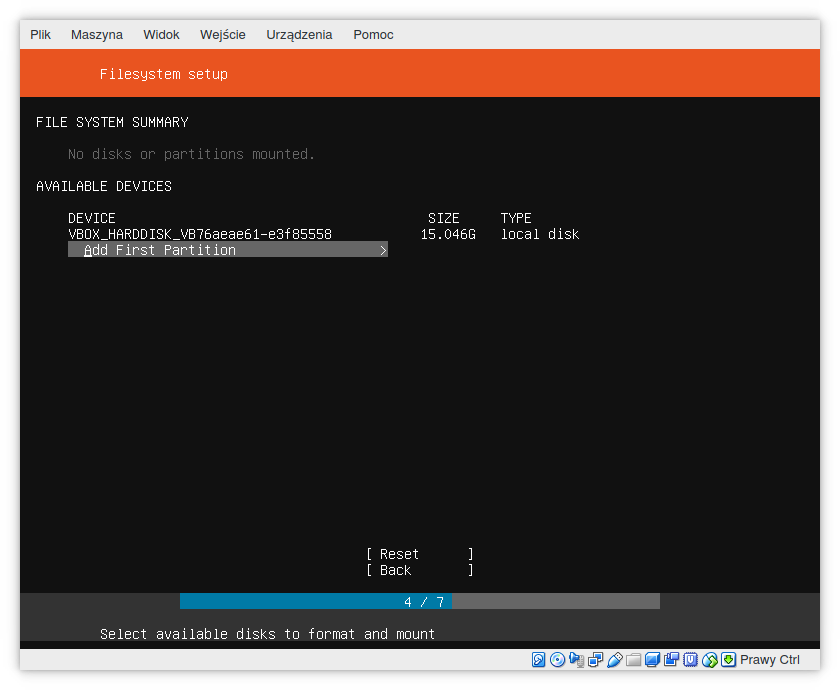Click the FILE SYSTEM SUMMARY heading

click(112, 122)
